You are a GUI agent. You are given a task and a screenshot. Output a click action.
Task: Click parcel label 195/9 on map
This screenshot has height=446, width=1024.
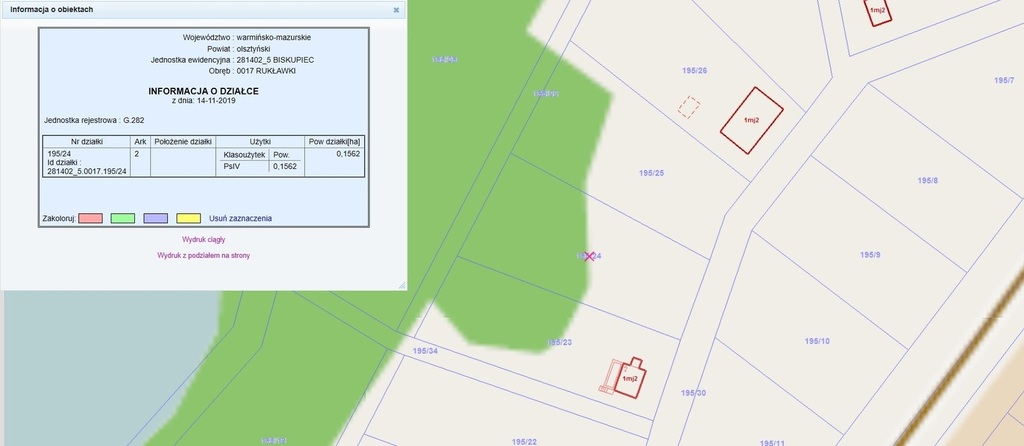pos(870,255)
